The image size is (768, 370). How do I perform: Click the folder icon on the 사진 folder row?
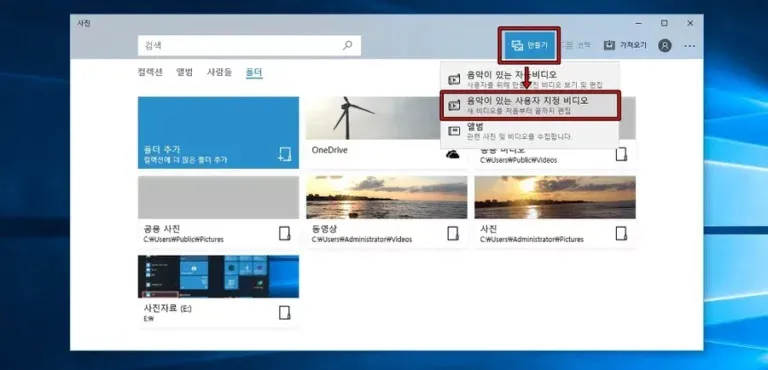point(621,233)
